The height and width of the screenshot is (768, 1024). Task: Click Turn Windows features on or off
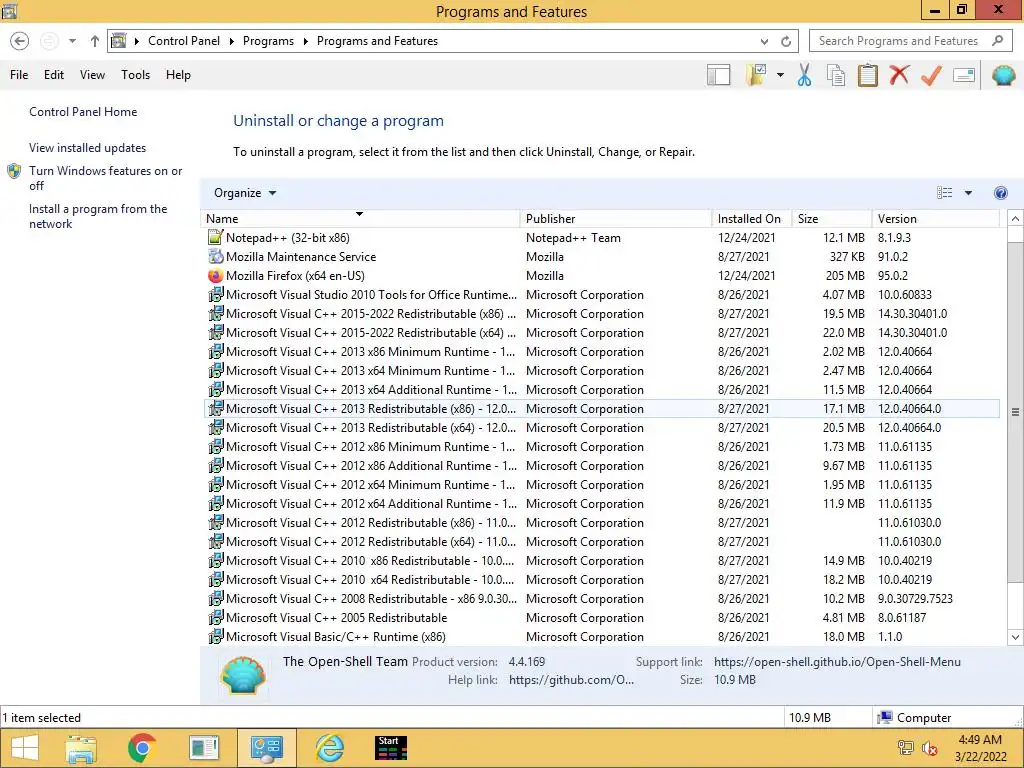105,178
